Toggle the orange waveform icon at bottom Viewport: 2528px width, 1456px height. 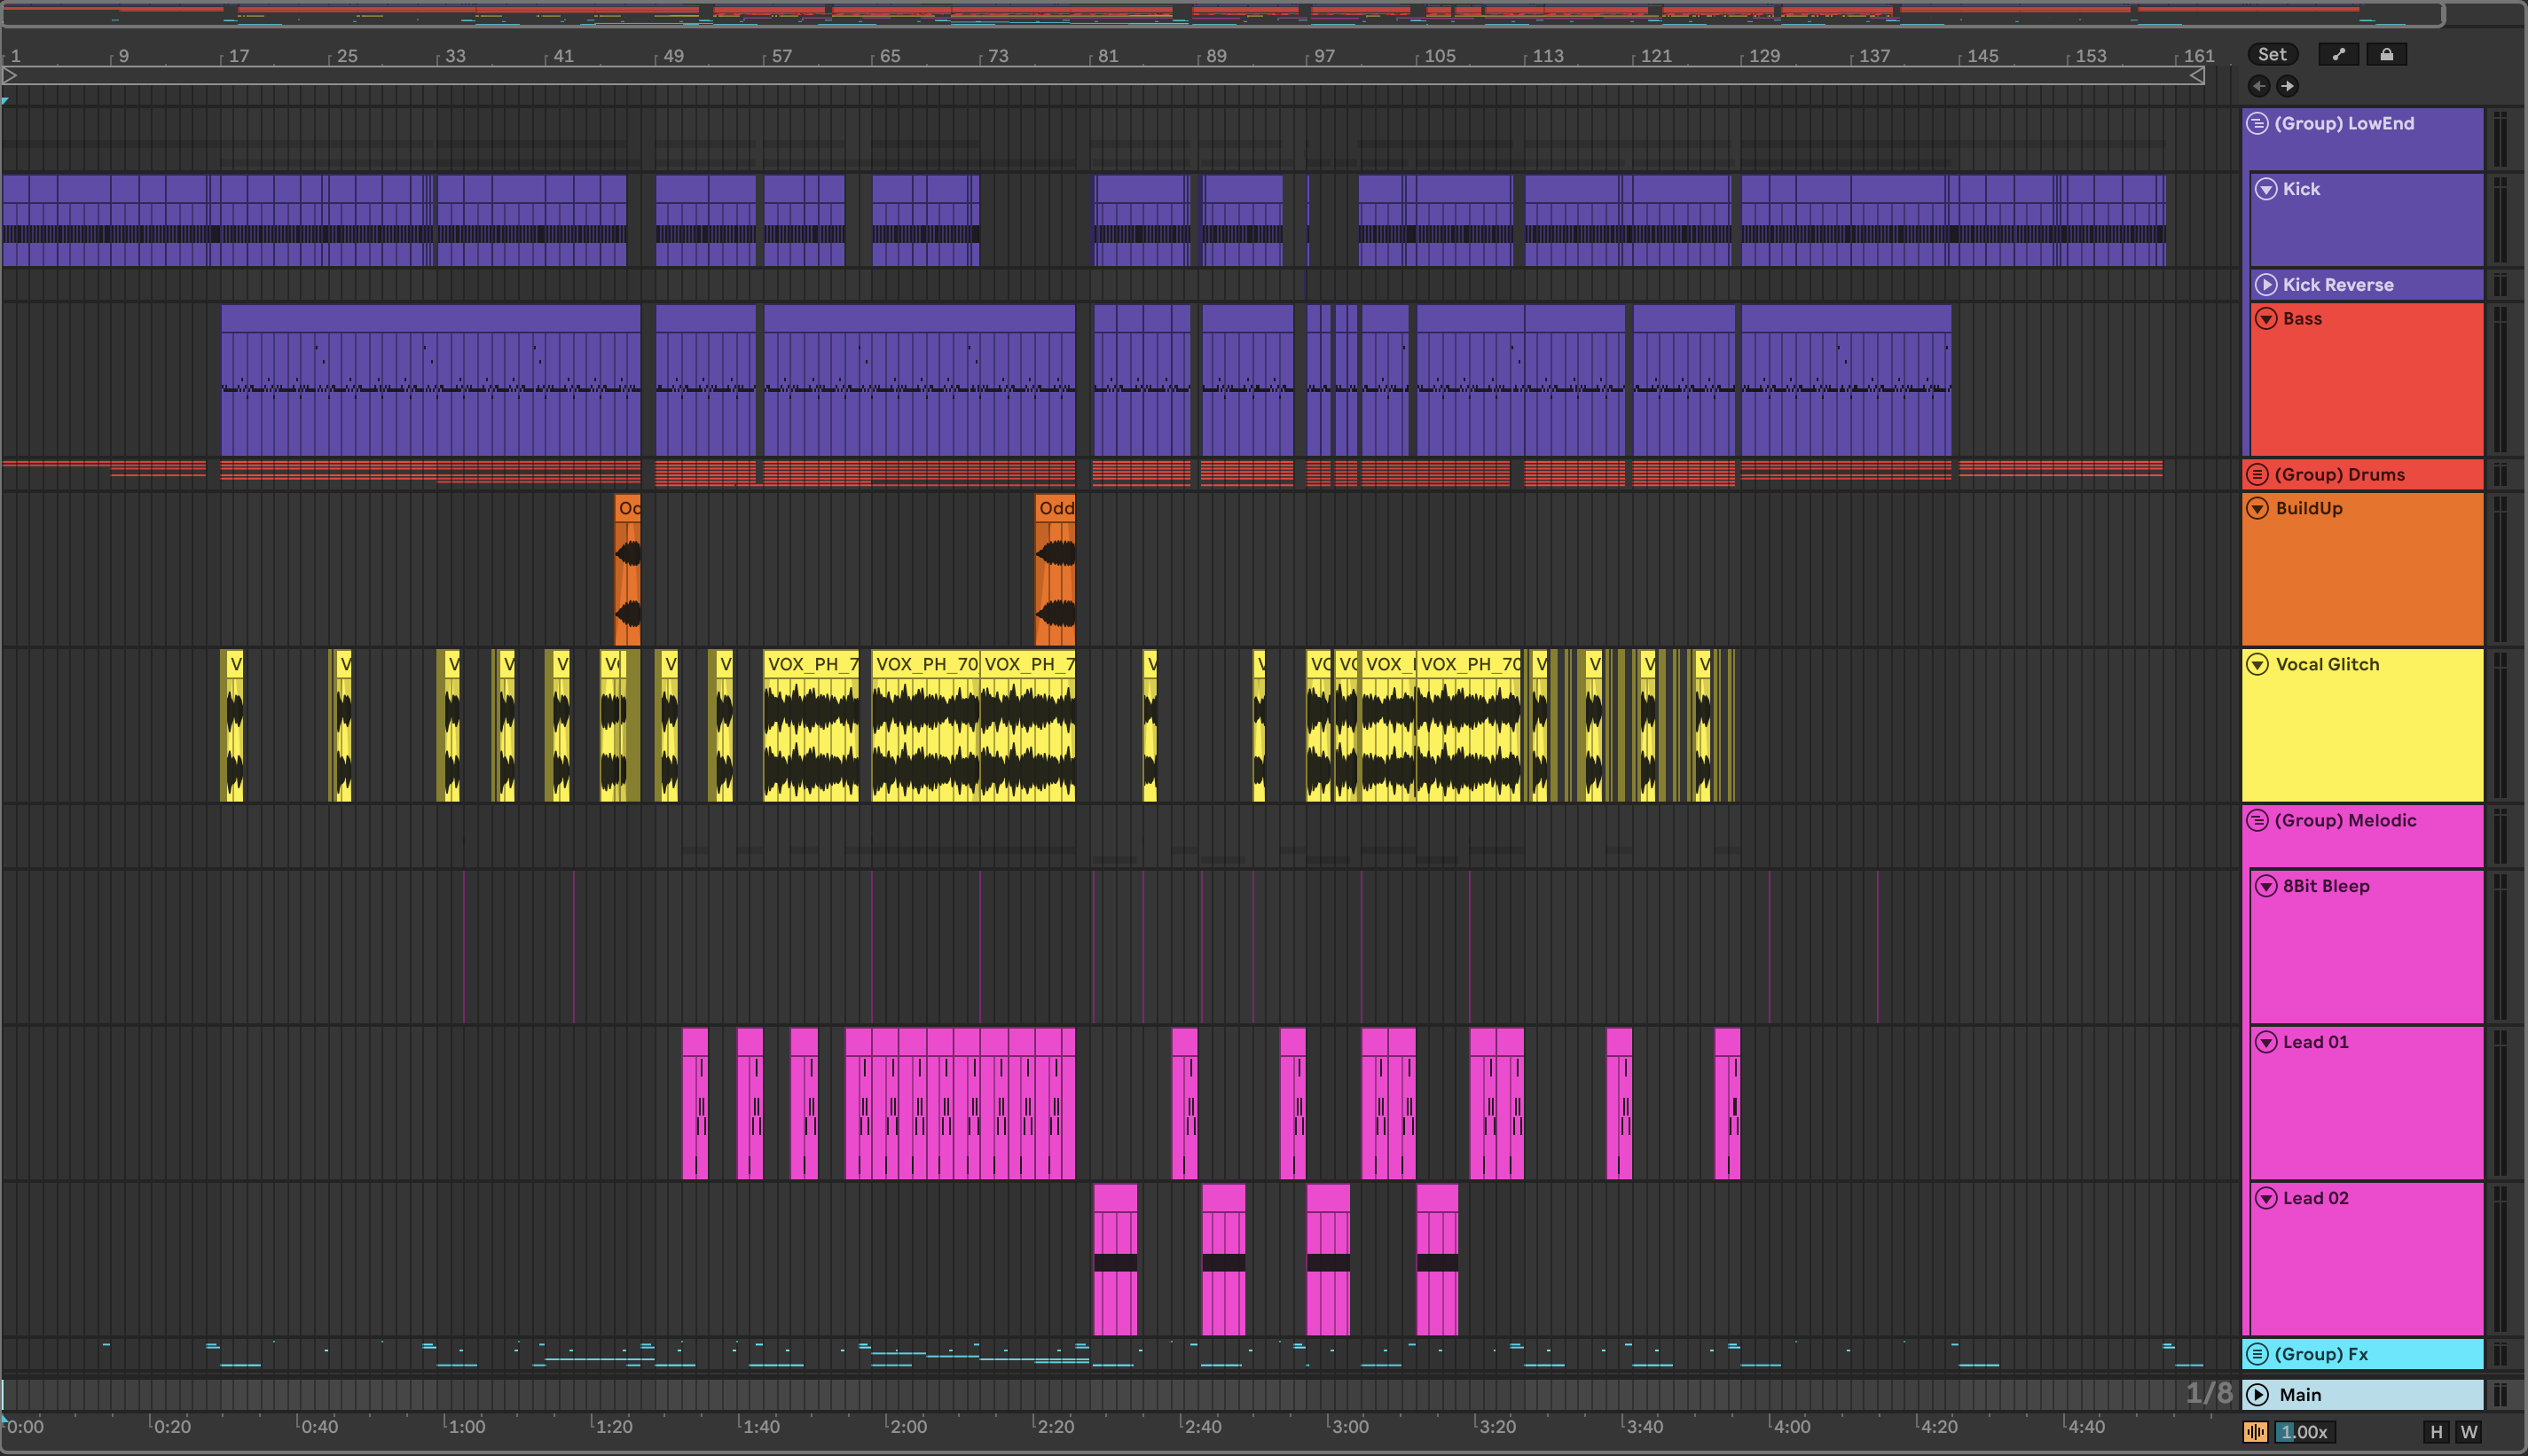(x=2255, y=1432)
